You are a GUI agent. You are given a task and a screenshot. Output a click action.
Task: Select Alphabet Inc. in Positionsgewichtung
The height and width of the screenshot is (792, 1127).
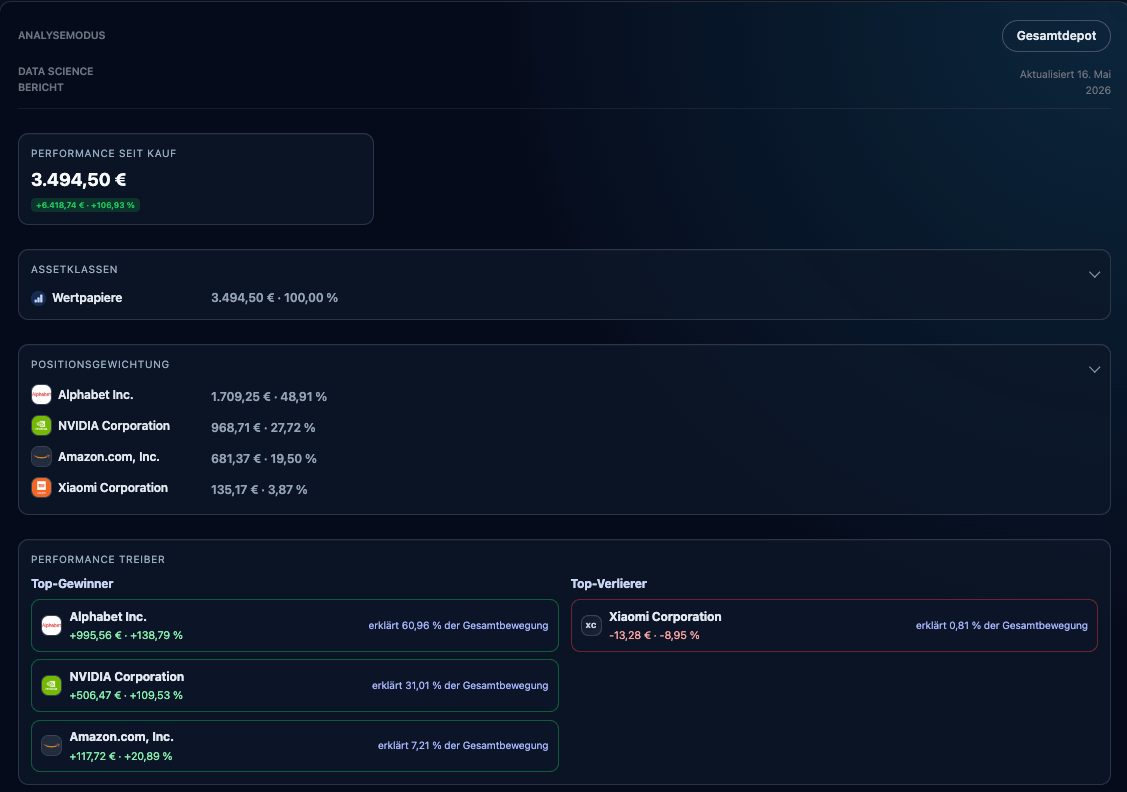96,395
